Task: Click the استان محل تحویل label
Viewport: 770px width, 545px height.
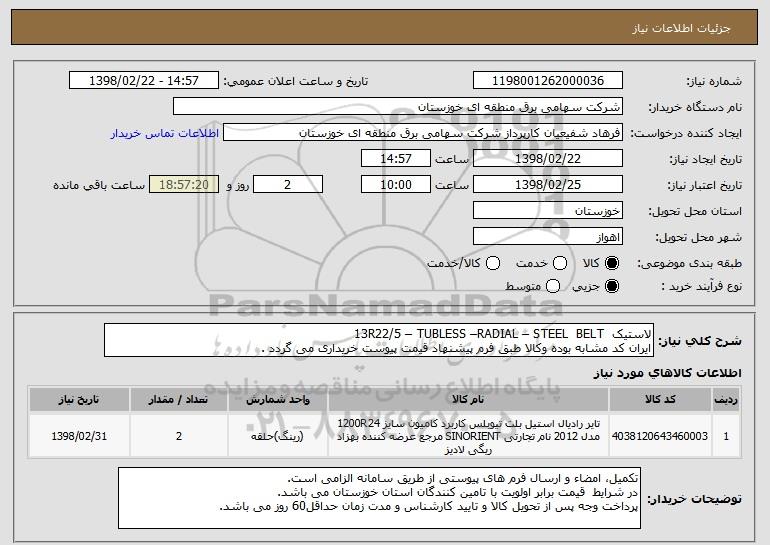Action: coord(695,211)
